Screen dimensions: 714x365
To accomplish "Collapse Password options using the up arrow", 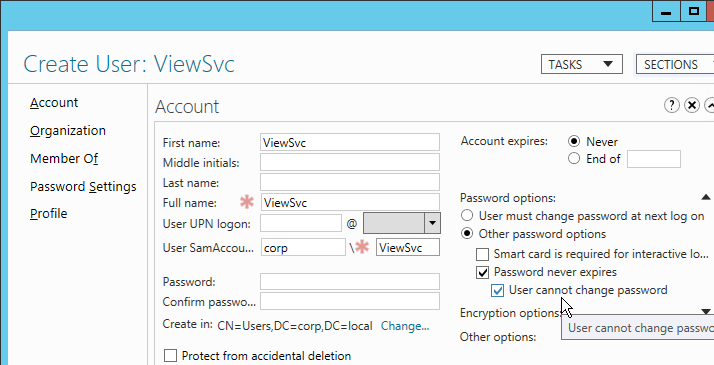I will (705, 197).
